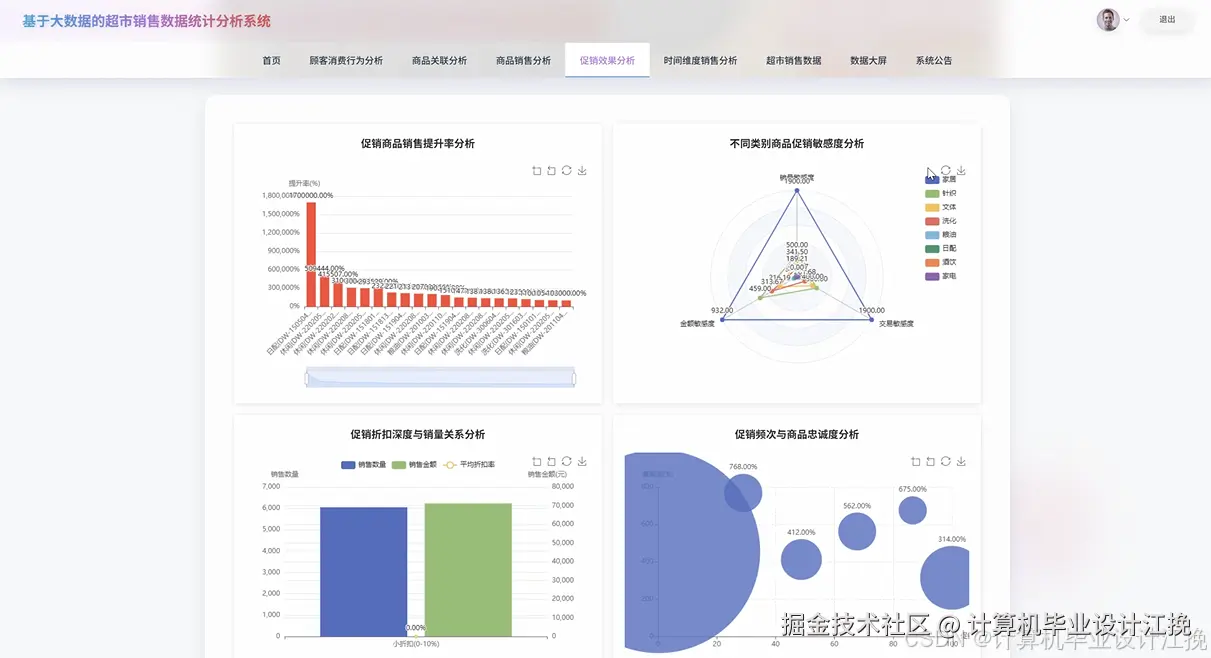Click restore icon in 促销商品销售提升率分析 chart
This screenshot has width=1211, height=658.
point(566,170)
